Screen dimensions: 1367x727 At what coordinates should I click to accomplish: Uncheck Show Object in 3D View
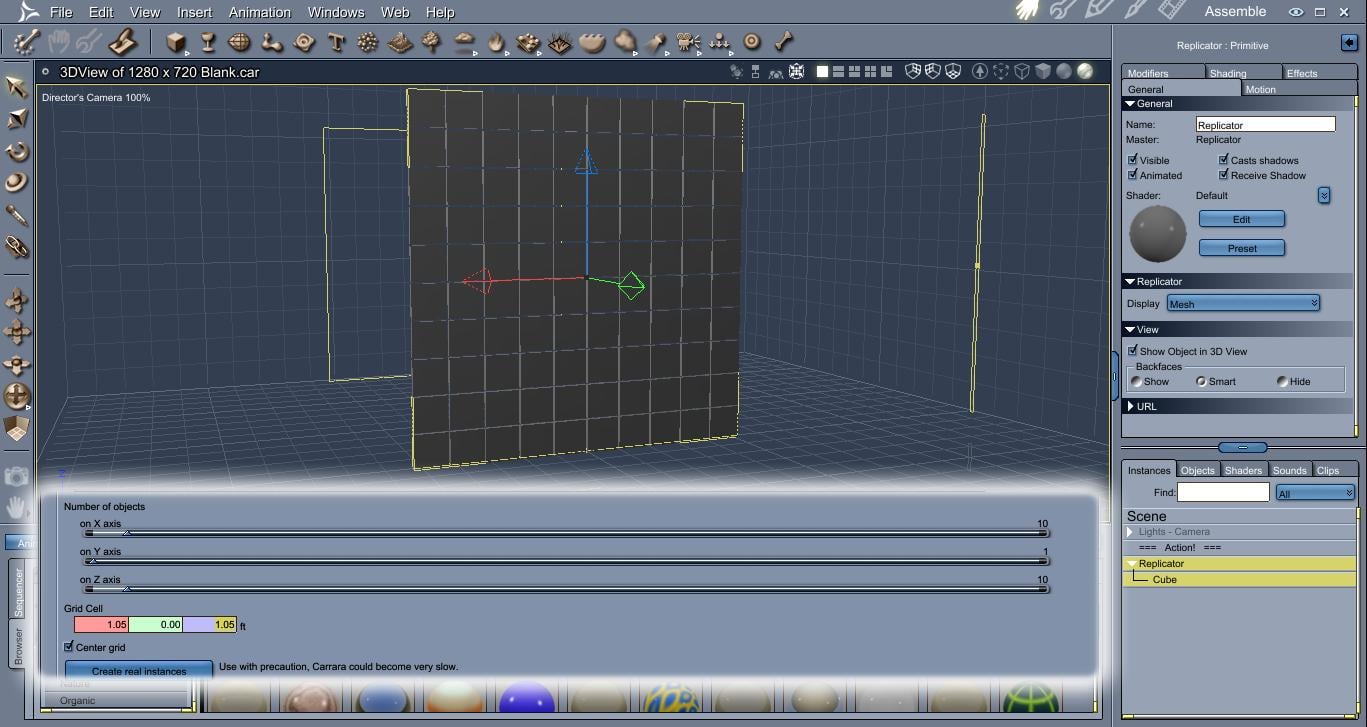click(x=1133, y=351)
